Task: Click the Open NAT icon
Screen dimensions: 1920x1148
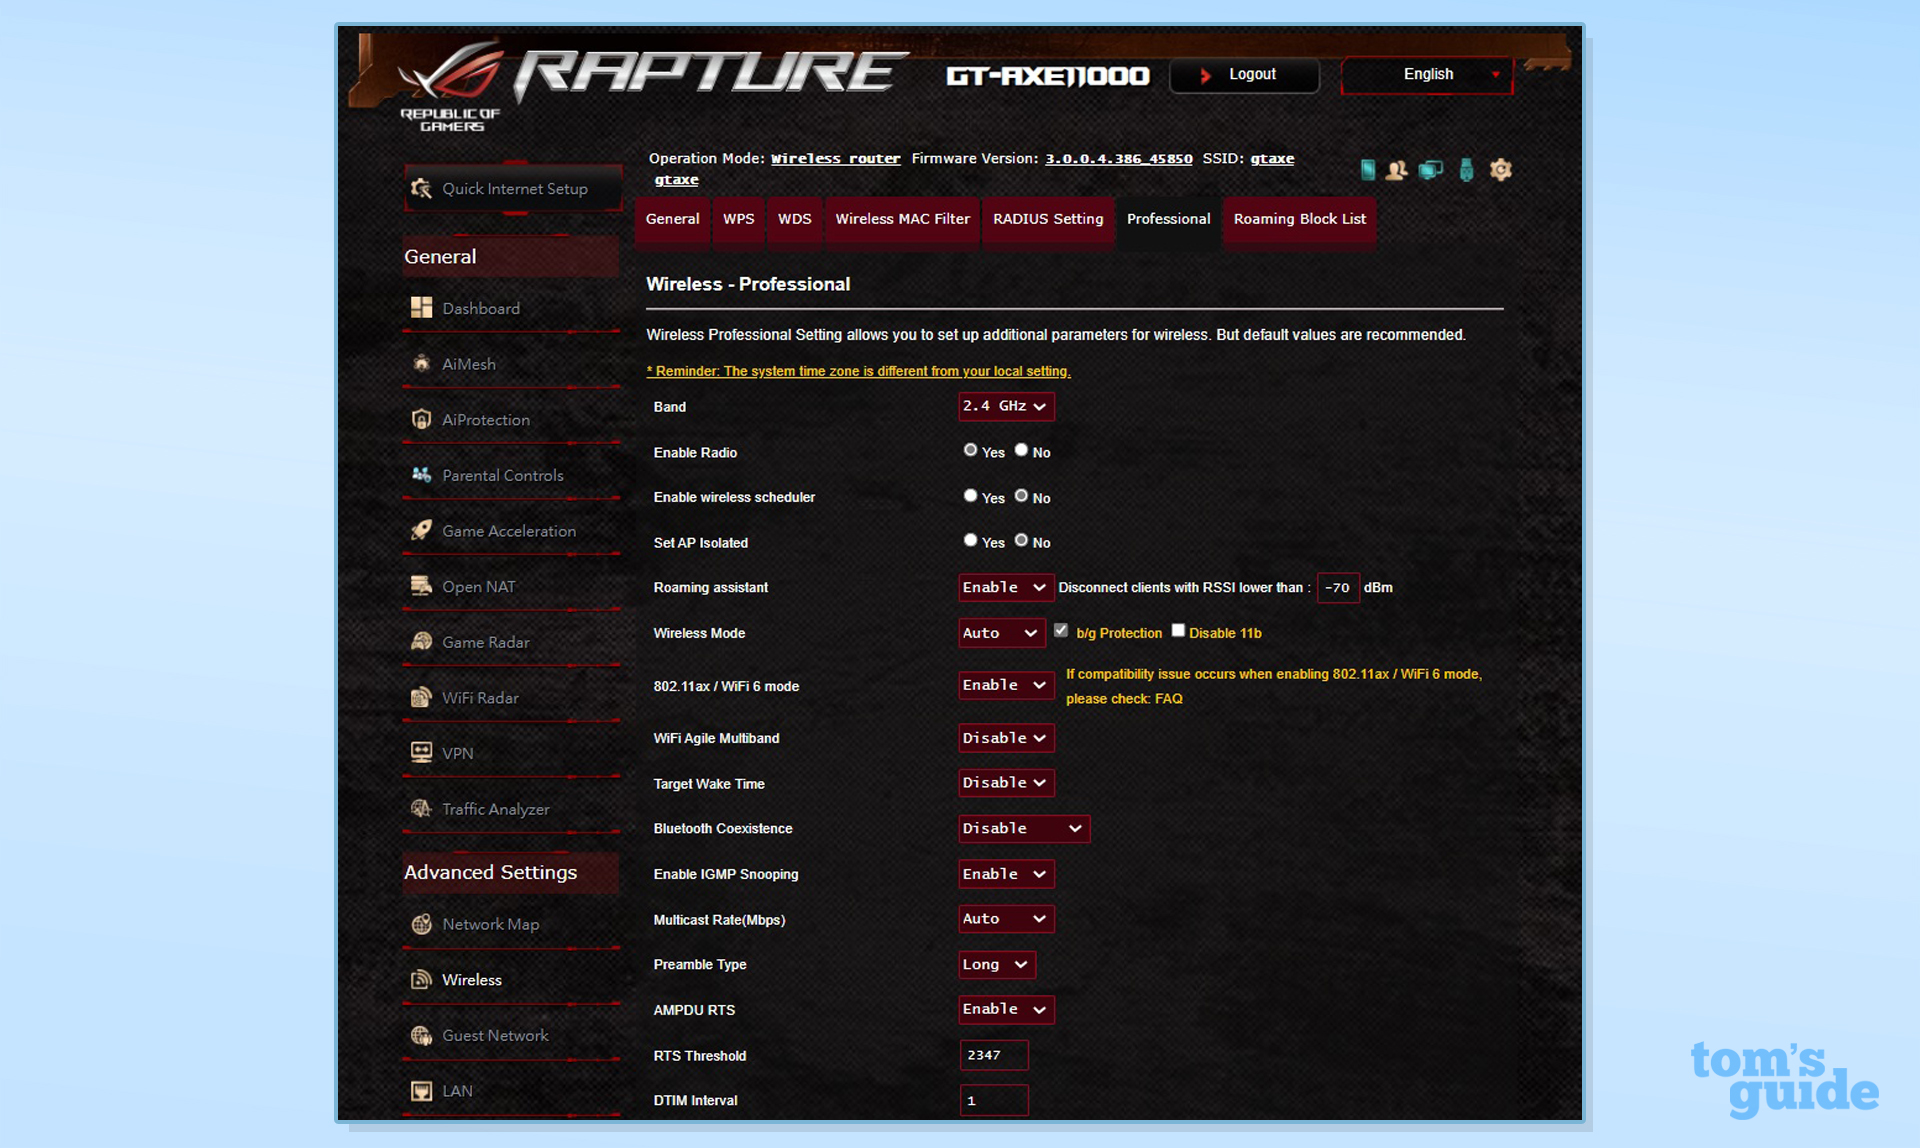Action: point(421,586)
